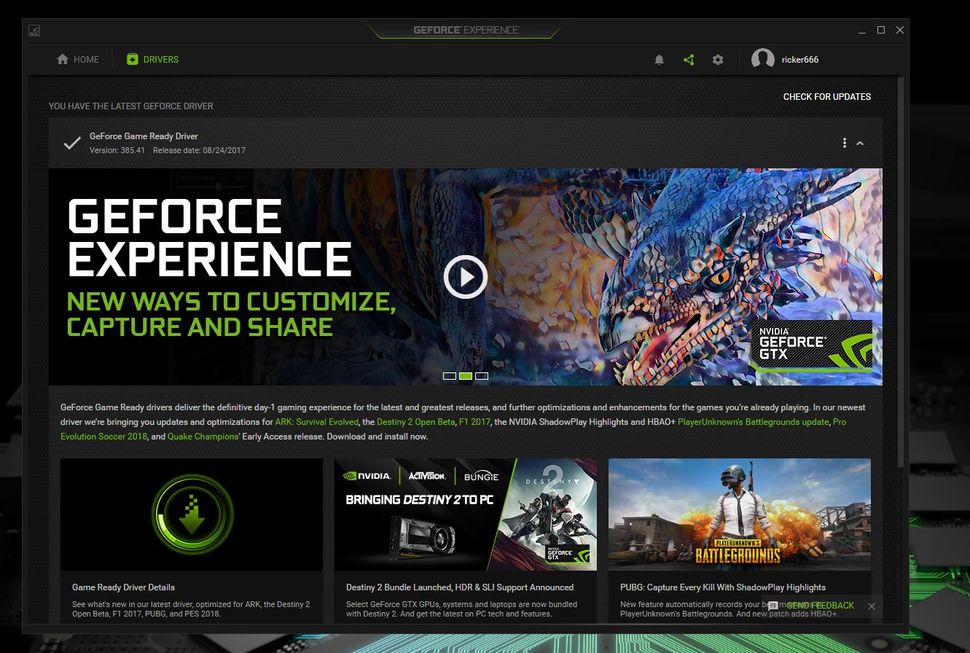The image size is (970, 653).
Task: Click SEND FEEDBACK
Action: (x=822, y=605)
